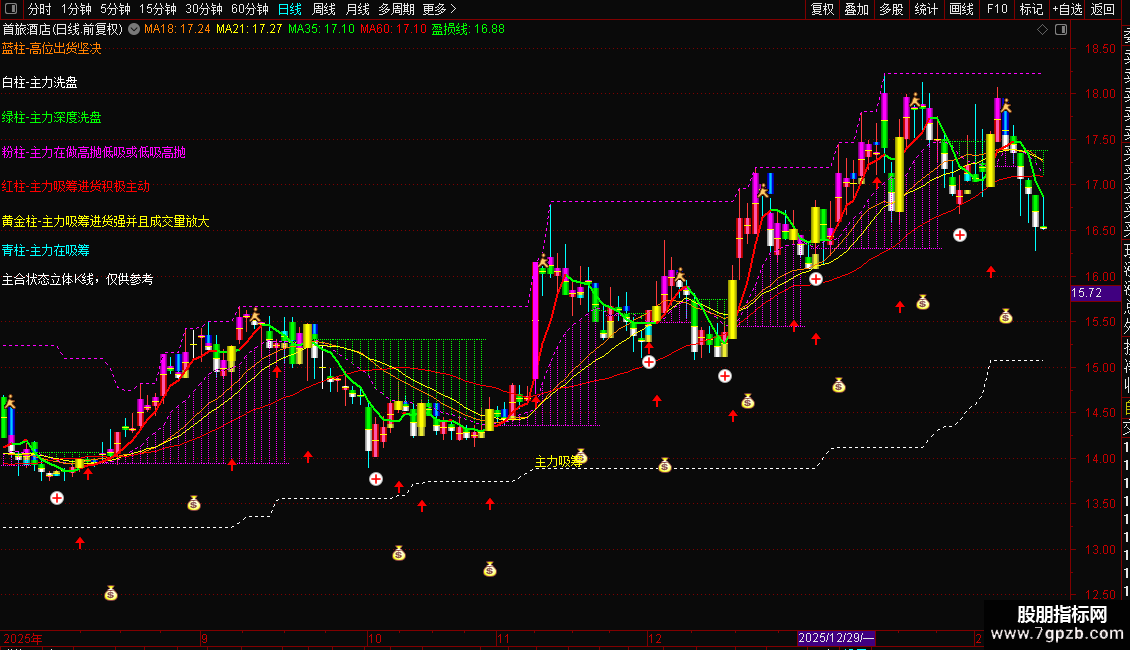The height and width of the screenshot is (650, 1130).
Task: Click the 12.50 price axis value
Action: pyautogui.click(x=1100, y=595)
